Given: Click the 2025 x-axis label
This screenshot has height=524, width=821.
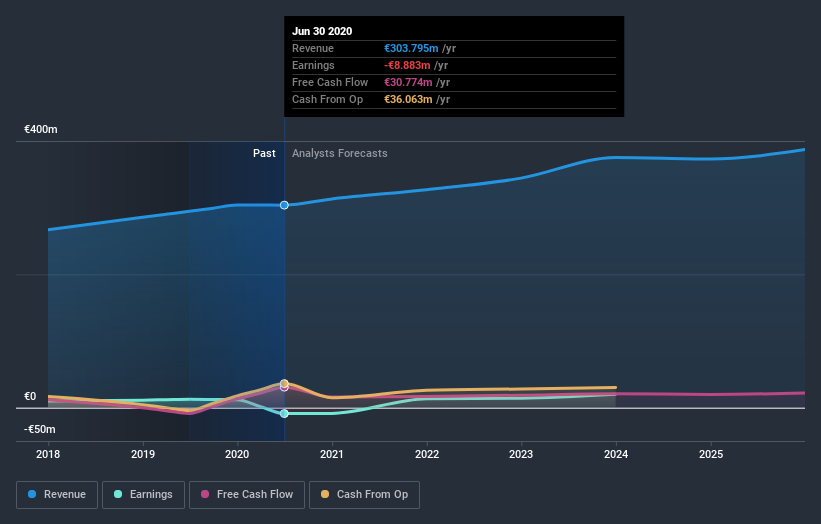Looking at the screenshot, I should [711, 454].
